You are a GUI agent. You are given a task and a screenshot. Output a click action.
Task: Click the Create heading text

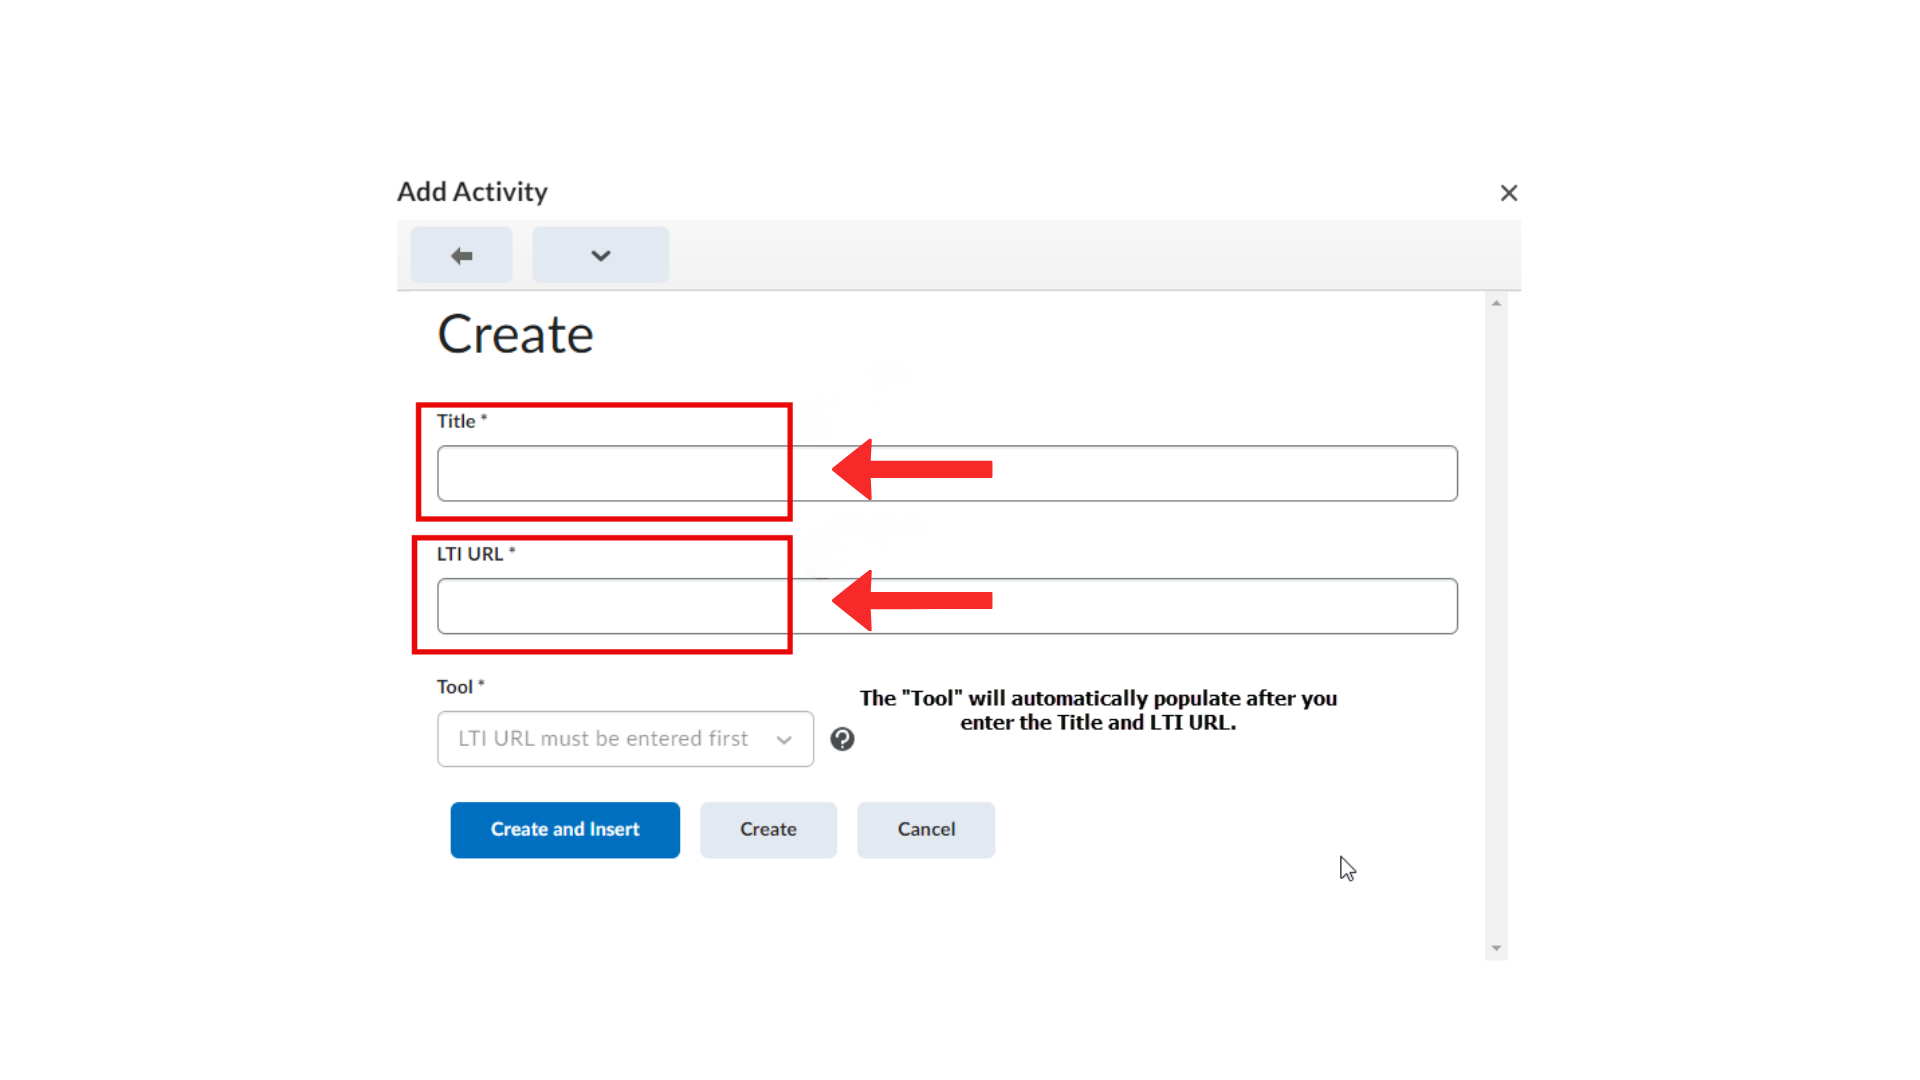[515, 334]
